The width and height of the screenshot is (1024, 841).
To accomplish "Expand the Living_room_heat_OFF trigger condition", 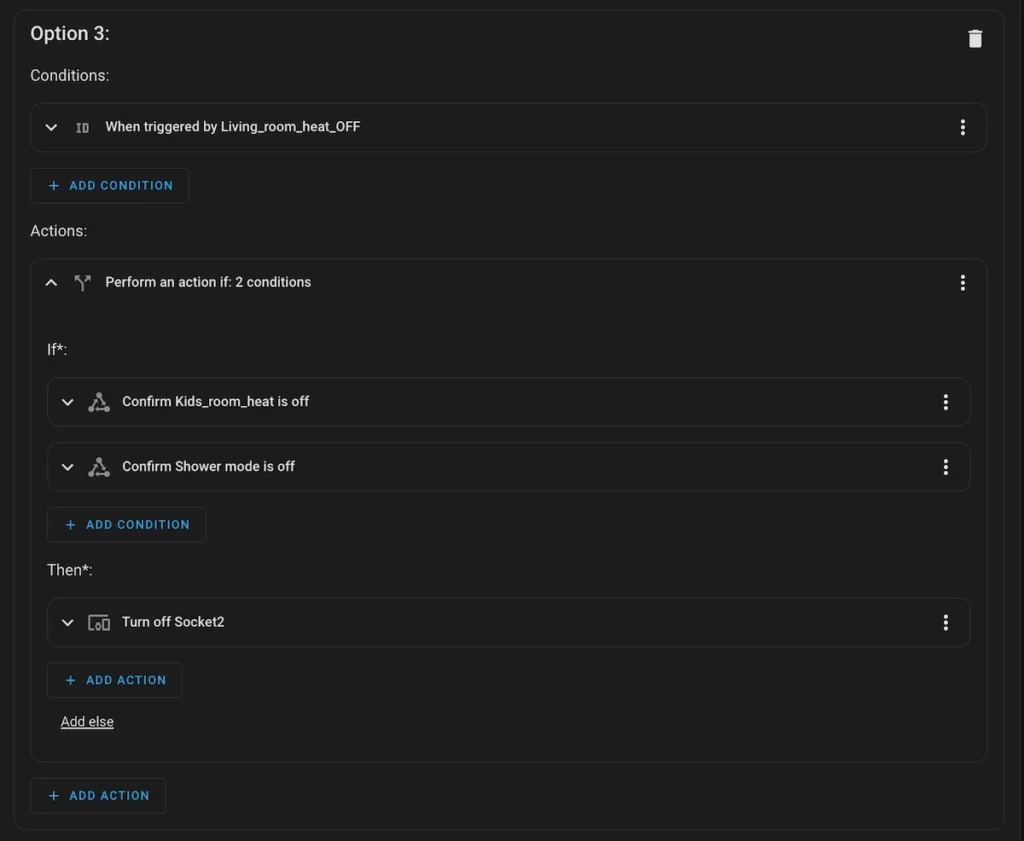I will click(x=52, y=127).
